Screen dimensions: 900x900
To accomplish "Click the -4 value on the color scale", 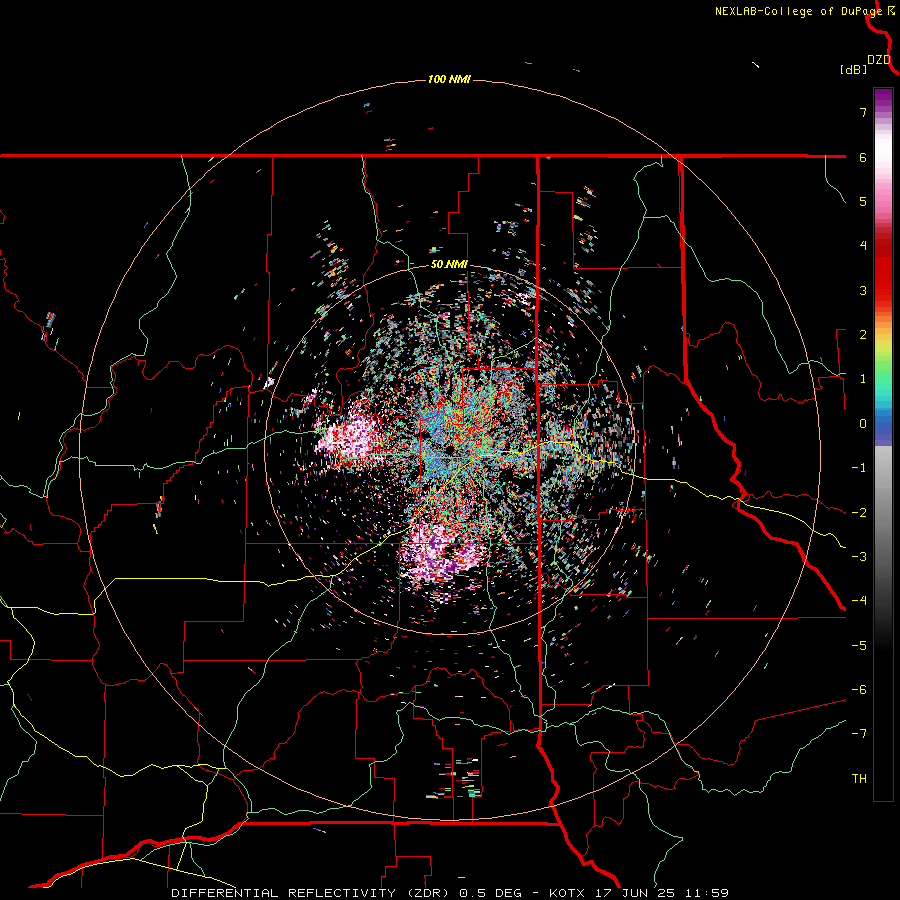I will [859, 601].
